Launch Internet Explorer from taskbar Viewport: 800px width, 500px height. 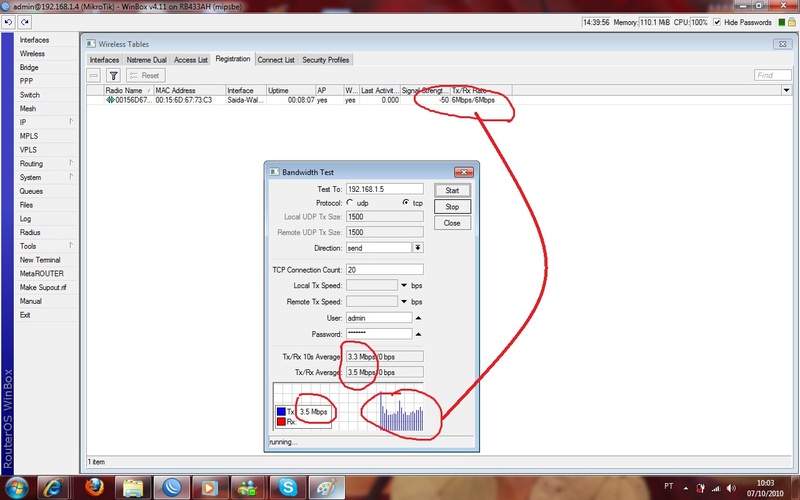click(54, 488)
